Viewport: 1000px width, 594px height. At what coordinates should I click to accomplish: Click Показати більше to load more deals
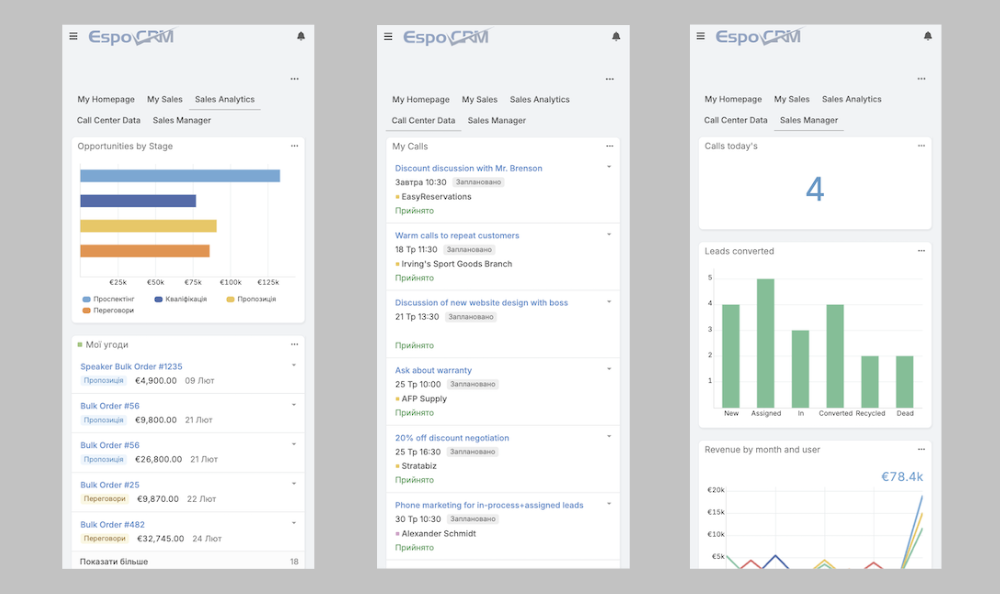pyautogui.click(x=114, y=562)
